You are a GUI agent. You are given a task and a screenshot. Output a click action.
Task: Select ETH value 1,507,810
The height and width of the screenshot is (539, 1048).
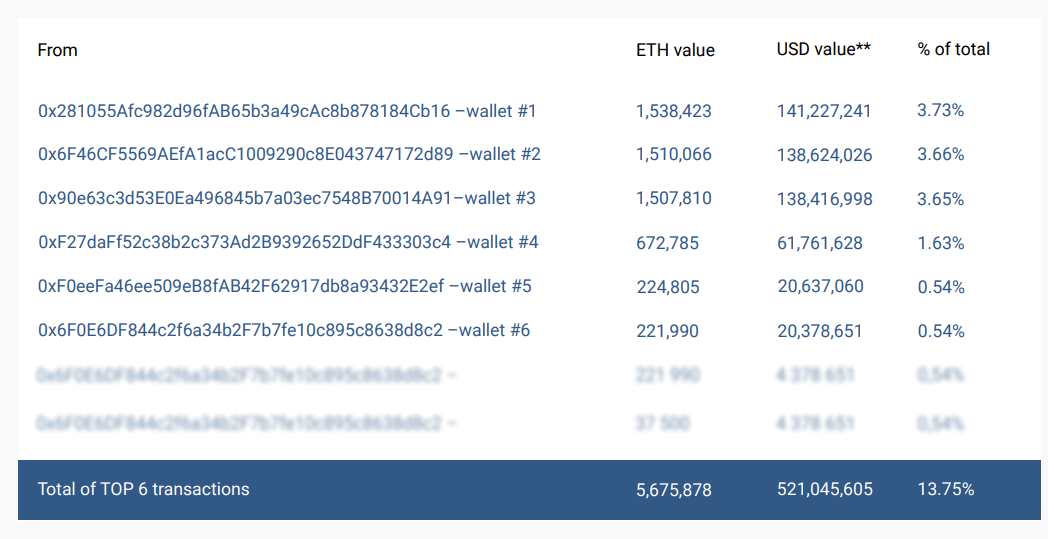point(674,199)
